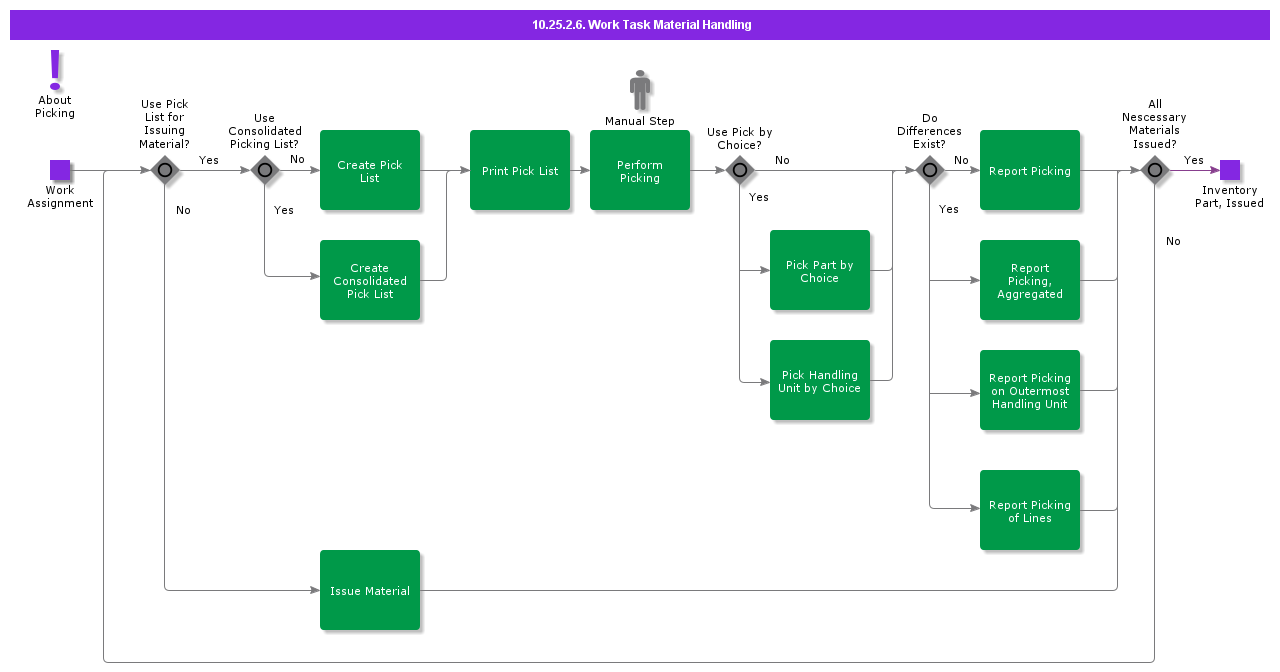Select the 'Use Consolidated Picking List?' gateway diamond

click(x=265, y=170)
